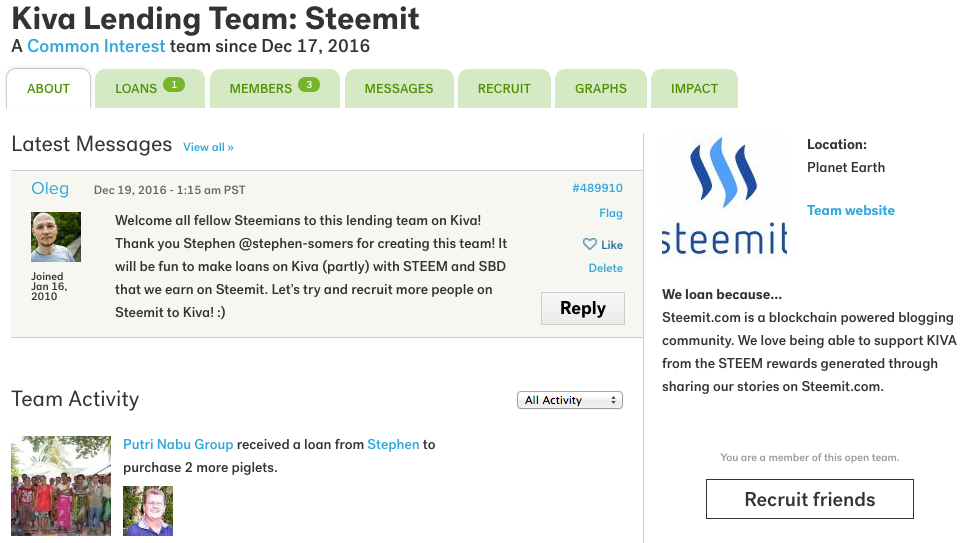Open the Common Interest category link

click(x=96, y=46)
